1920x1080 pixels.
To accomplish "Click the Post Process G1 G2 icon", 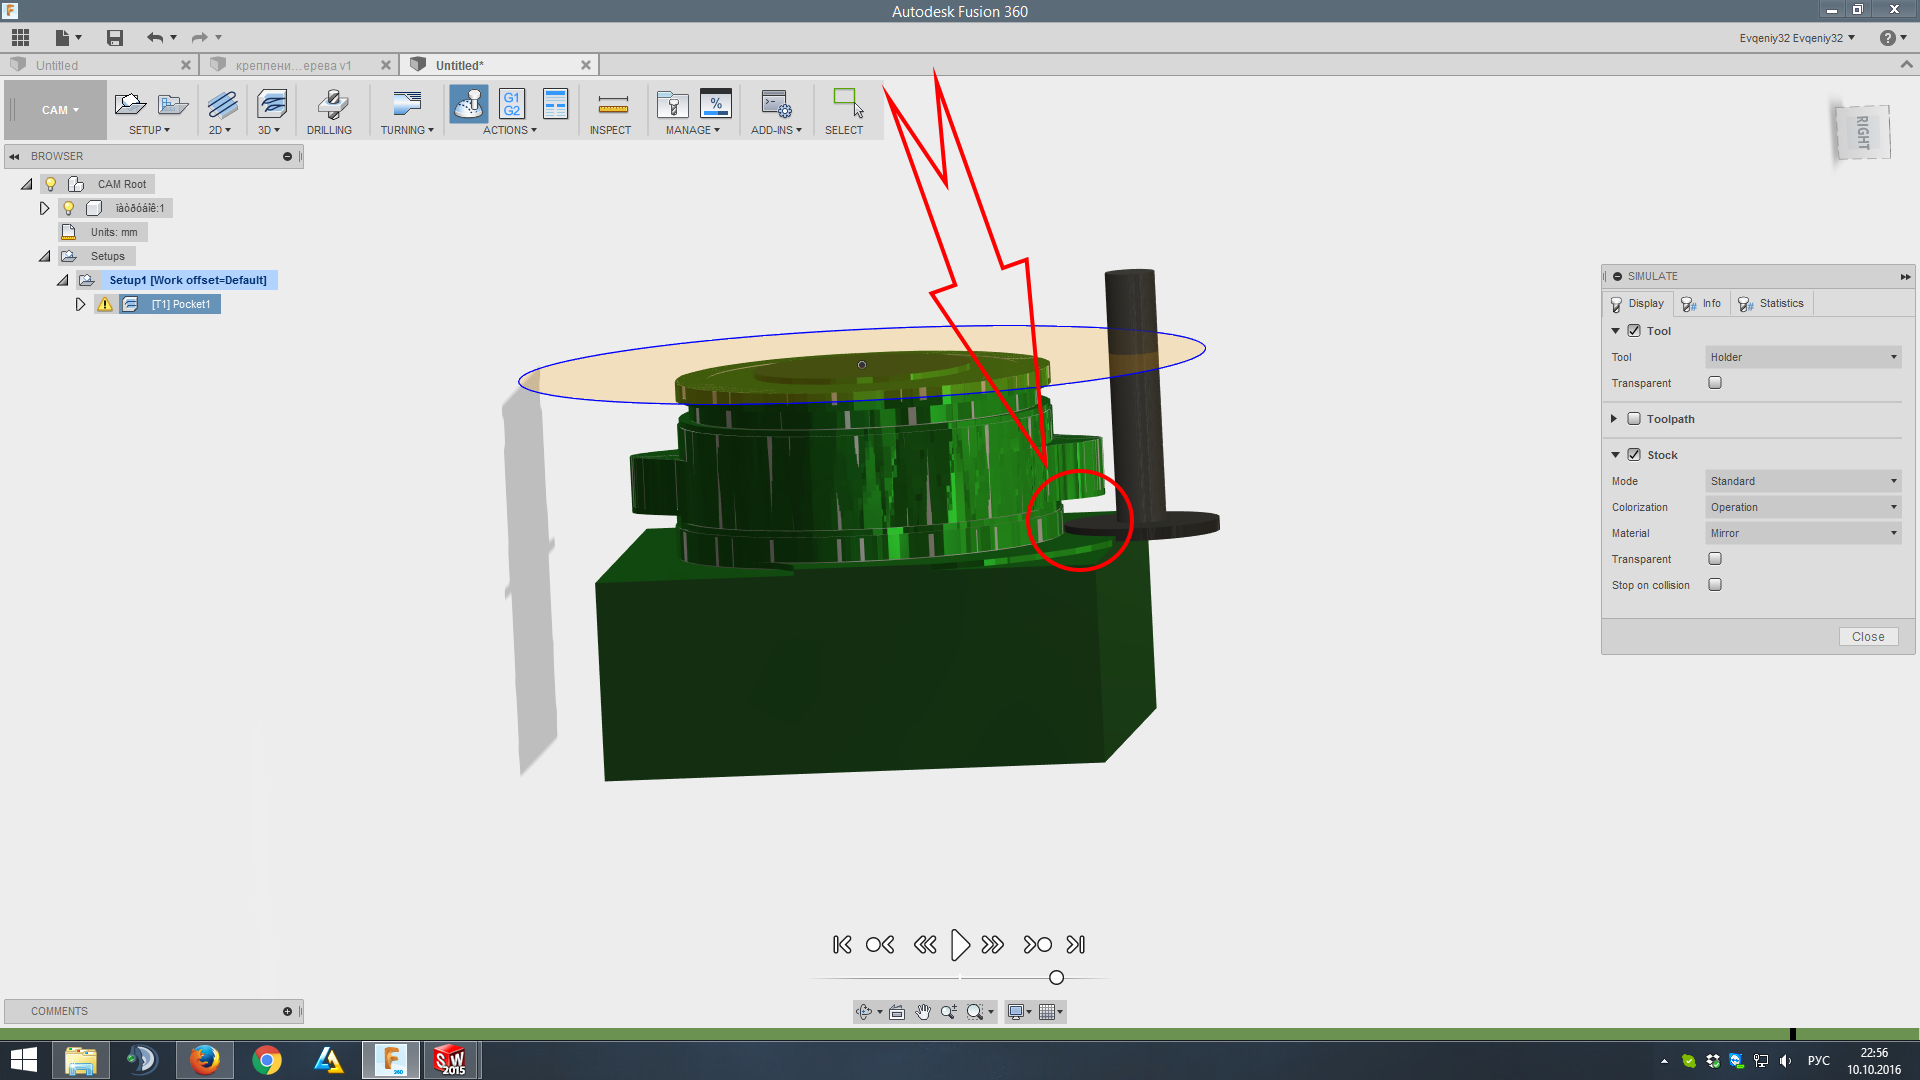I will (511, 104).
